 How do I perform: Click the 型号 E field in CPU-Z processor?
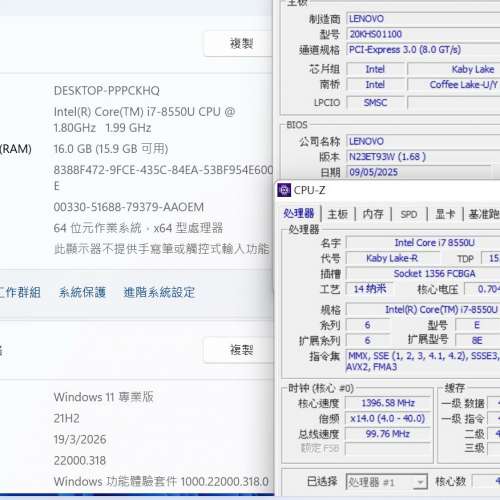coord(478,325)
